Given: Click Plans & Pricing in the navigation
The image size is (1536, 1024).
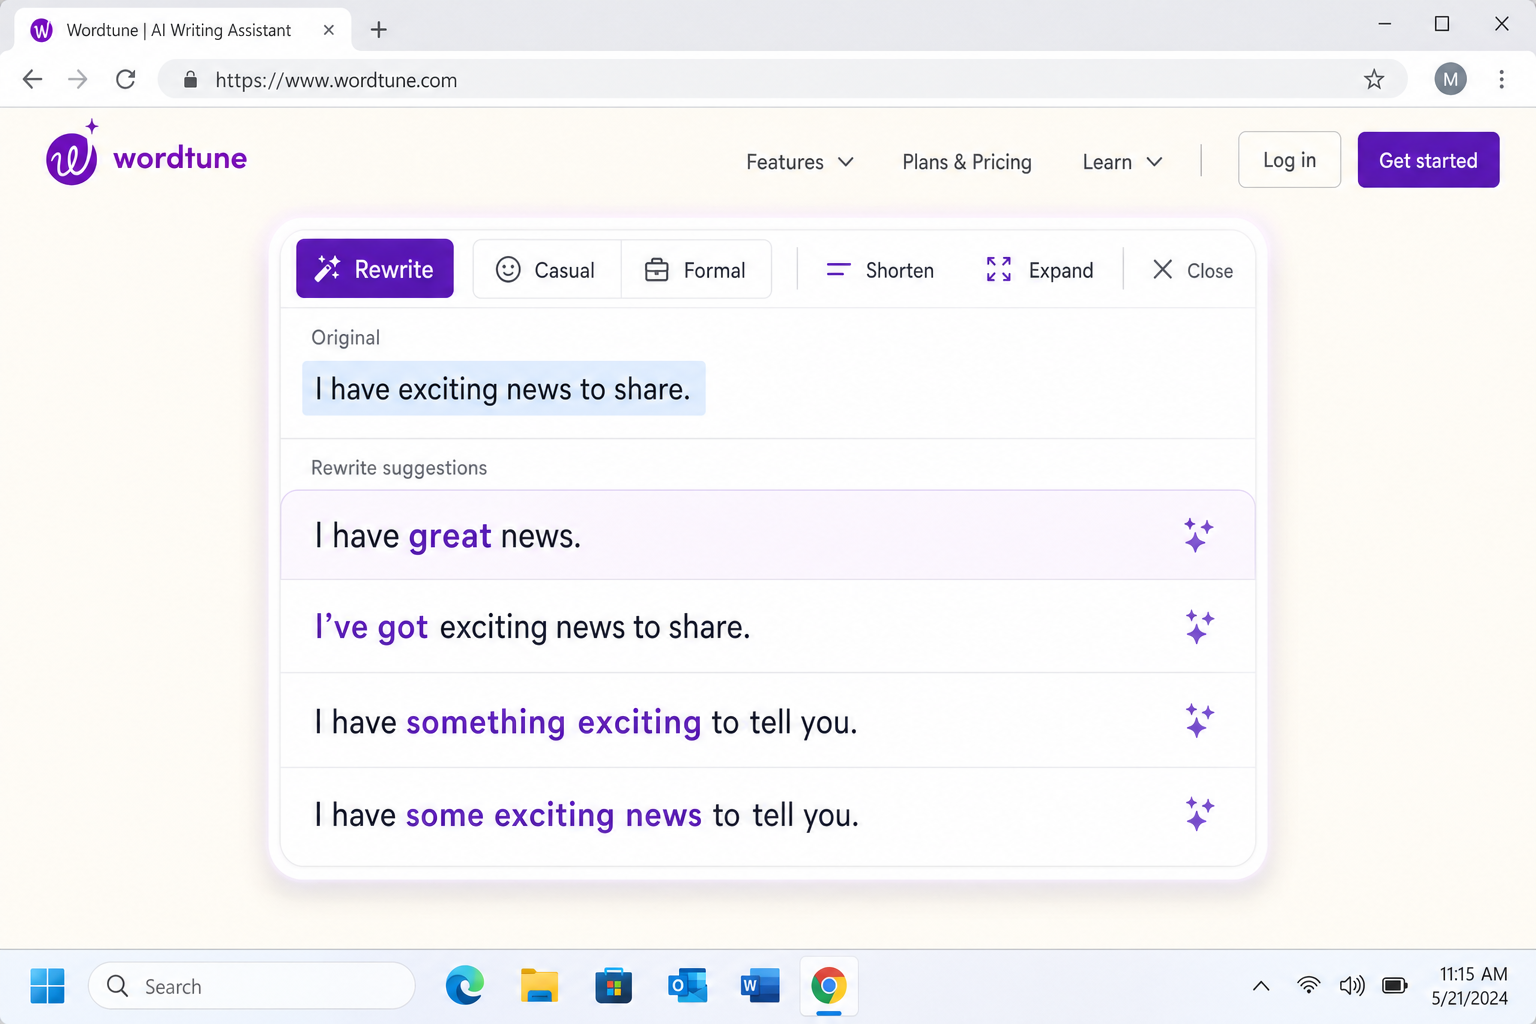Looking at the screenshot, I should click(966, 161).
